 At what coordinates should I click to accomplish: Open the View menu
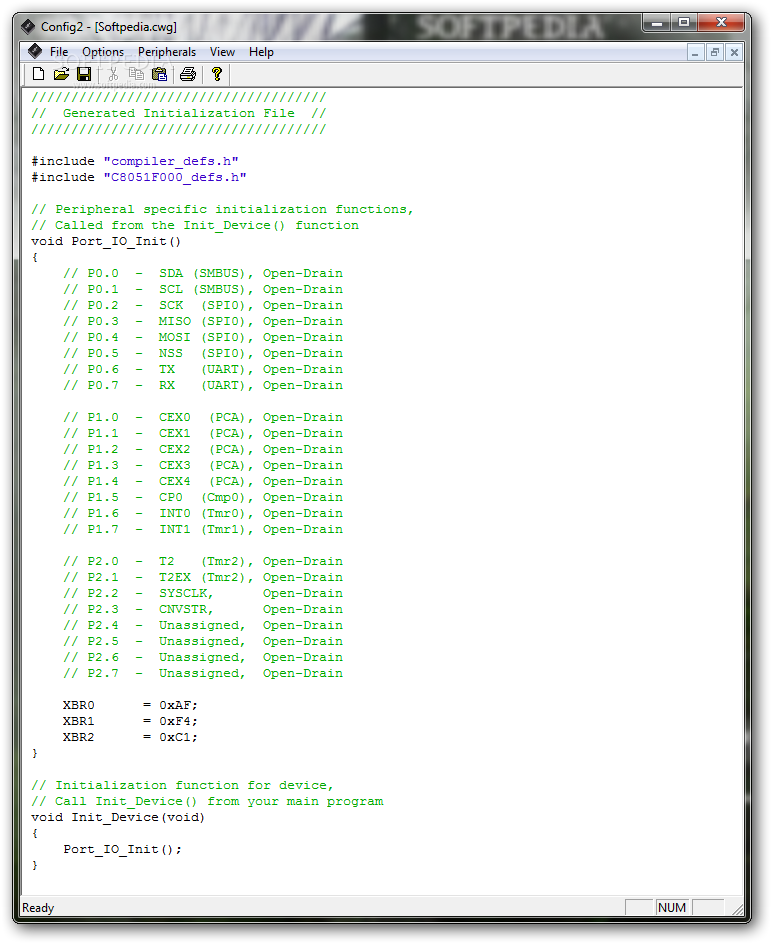[x=222, y=52]
